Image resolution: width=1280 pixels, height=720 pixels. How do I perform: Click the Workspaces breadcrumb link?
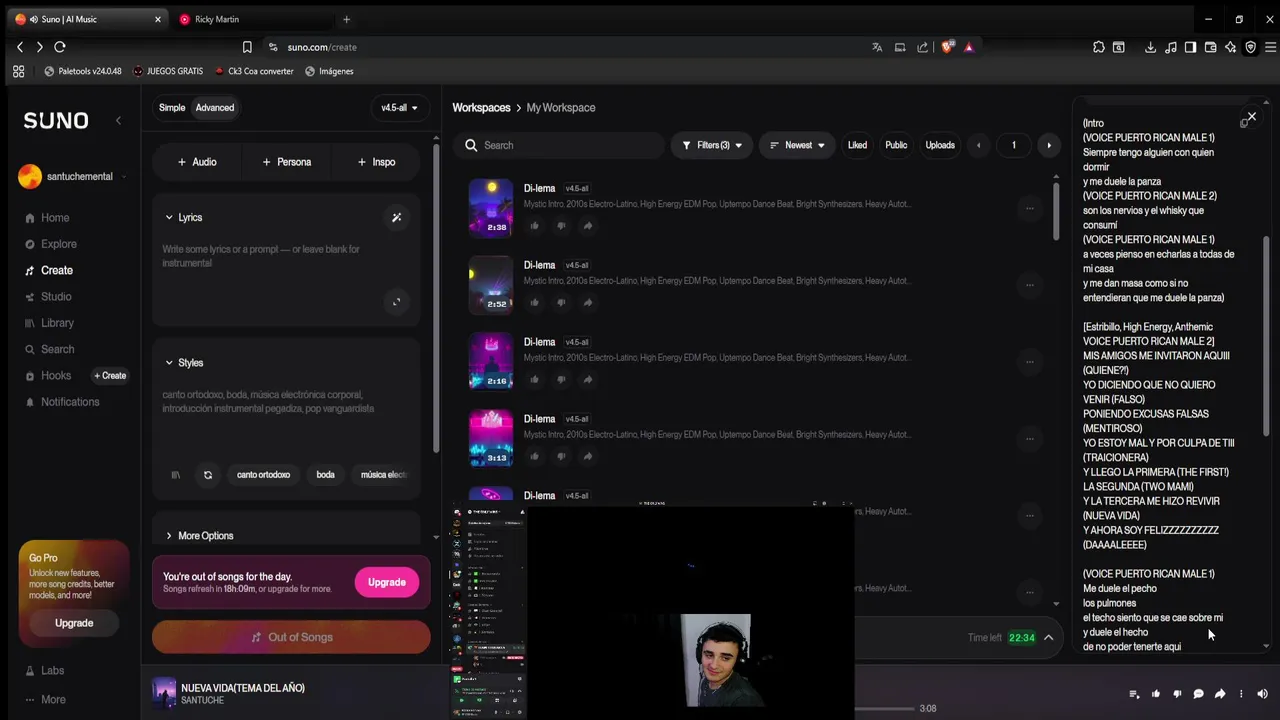tap(481, 108)
